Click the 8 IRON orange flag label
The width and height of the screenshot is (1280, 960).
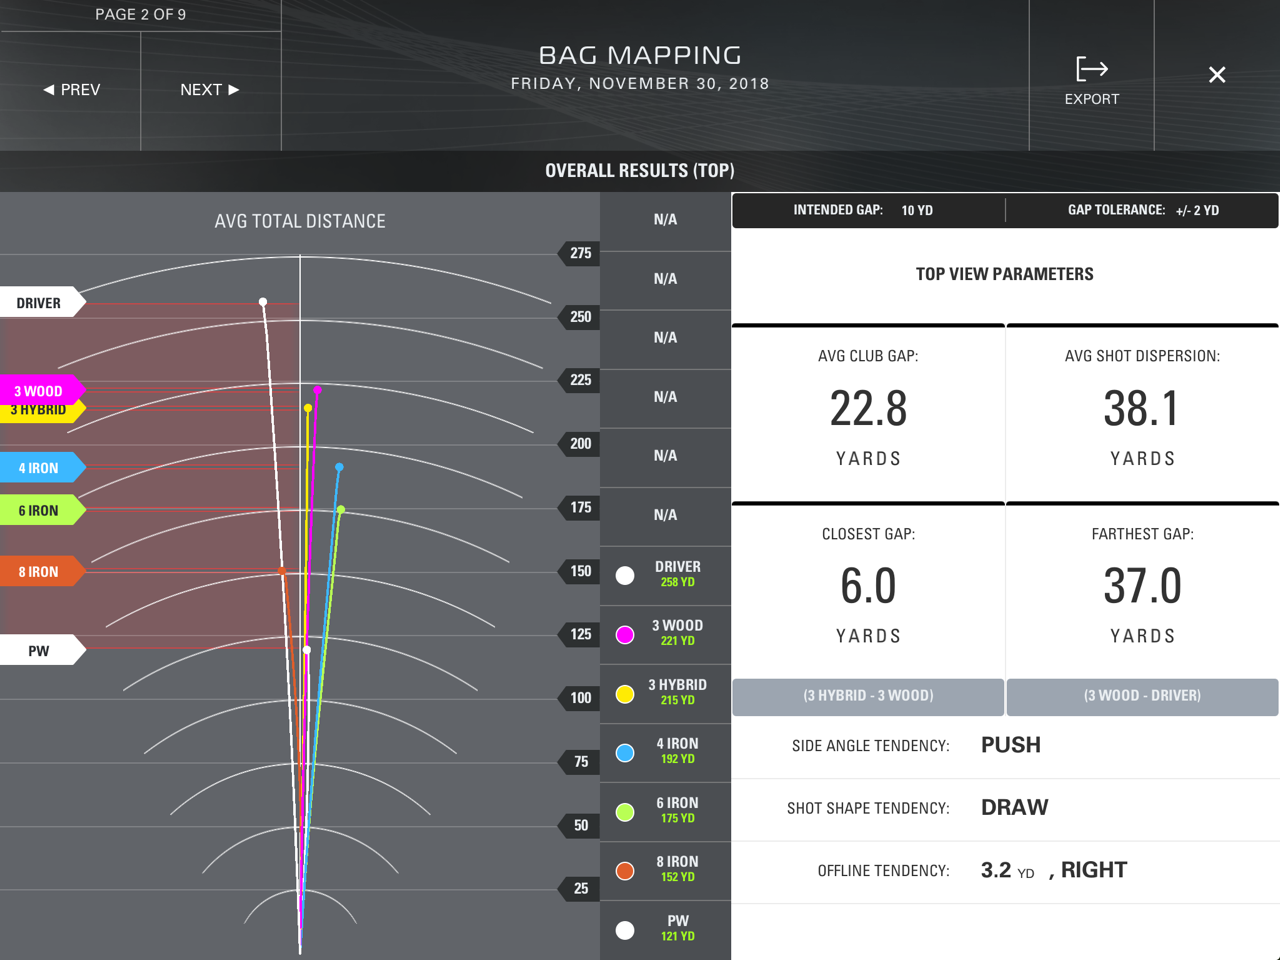[42, 571]
